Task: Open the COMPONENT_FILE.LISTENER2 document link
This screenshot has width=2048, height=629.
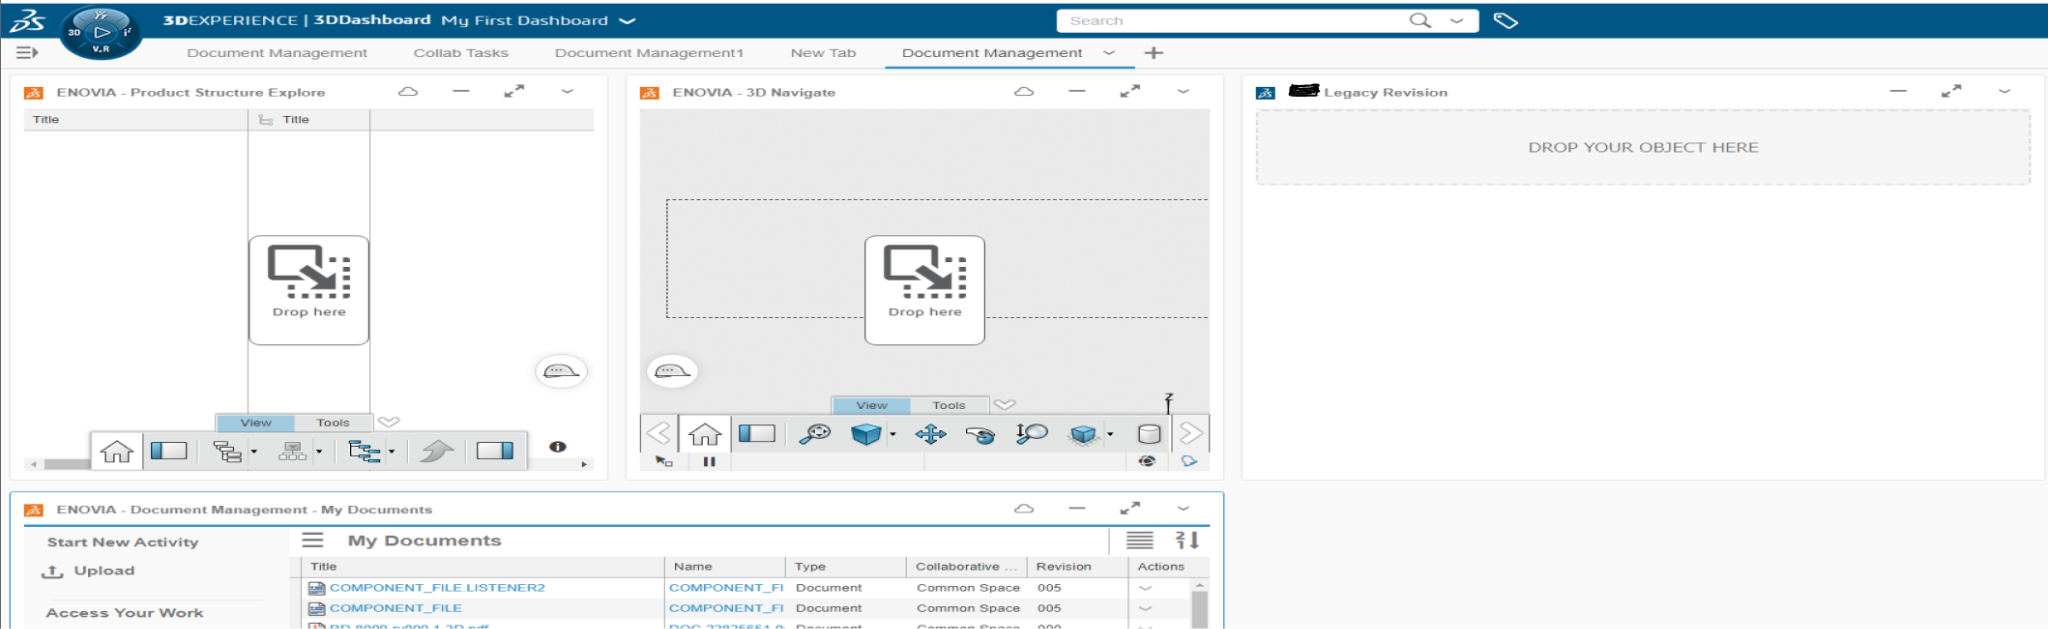Action: (x=437, y=588)
